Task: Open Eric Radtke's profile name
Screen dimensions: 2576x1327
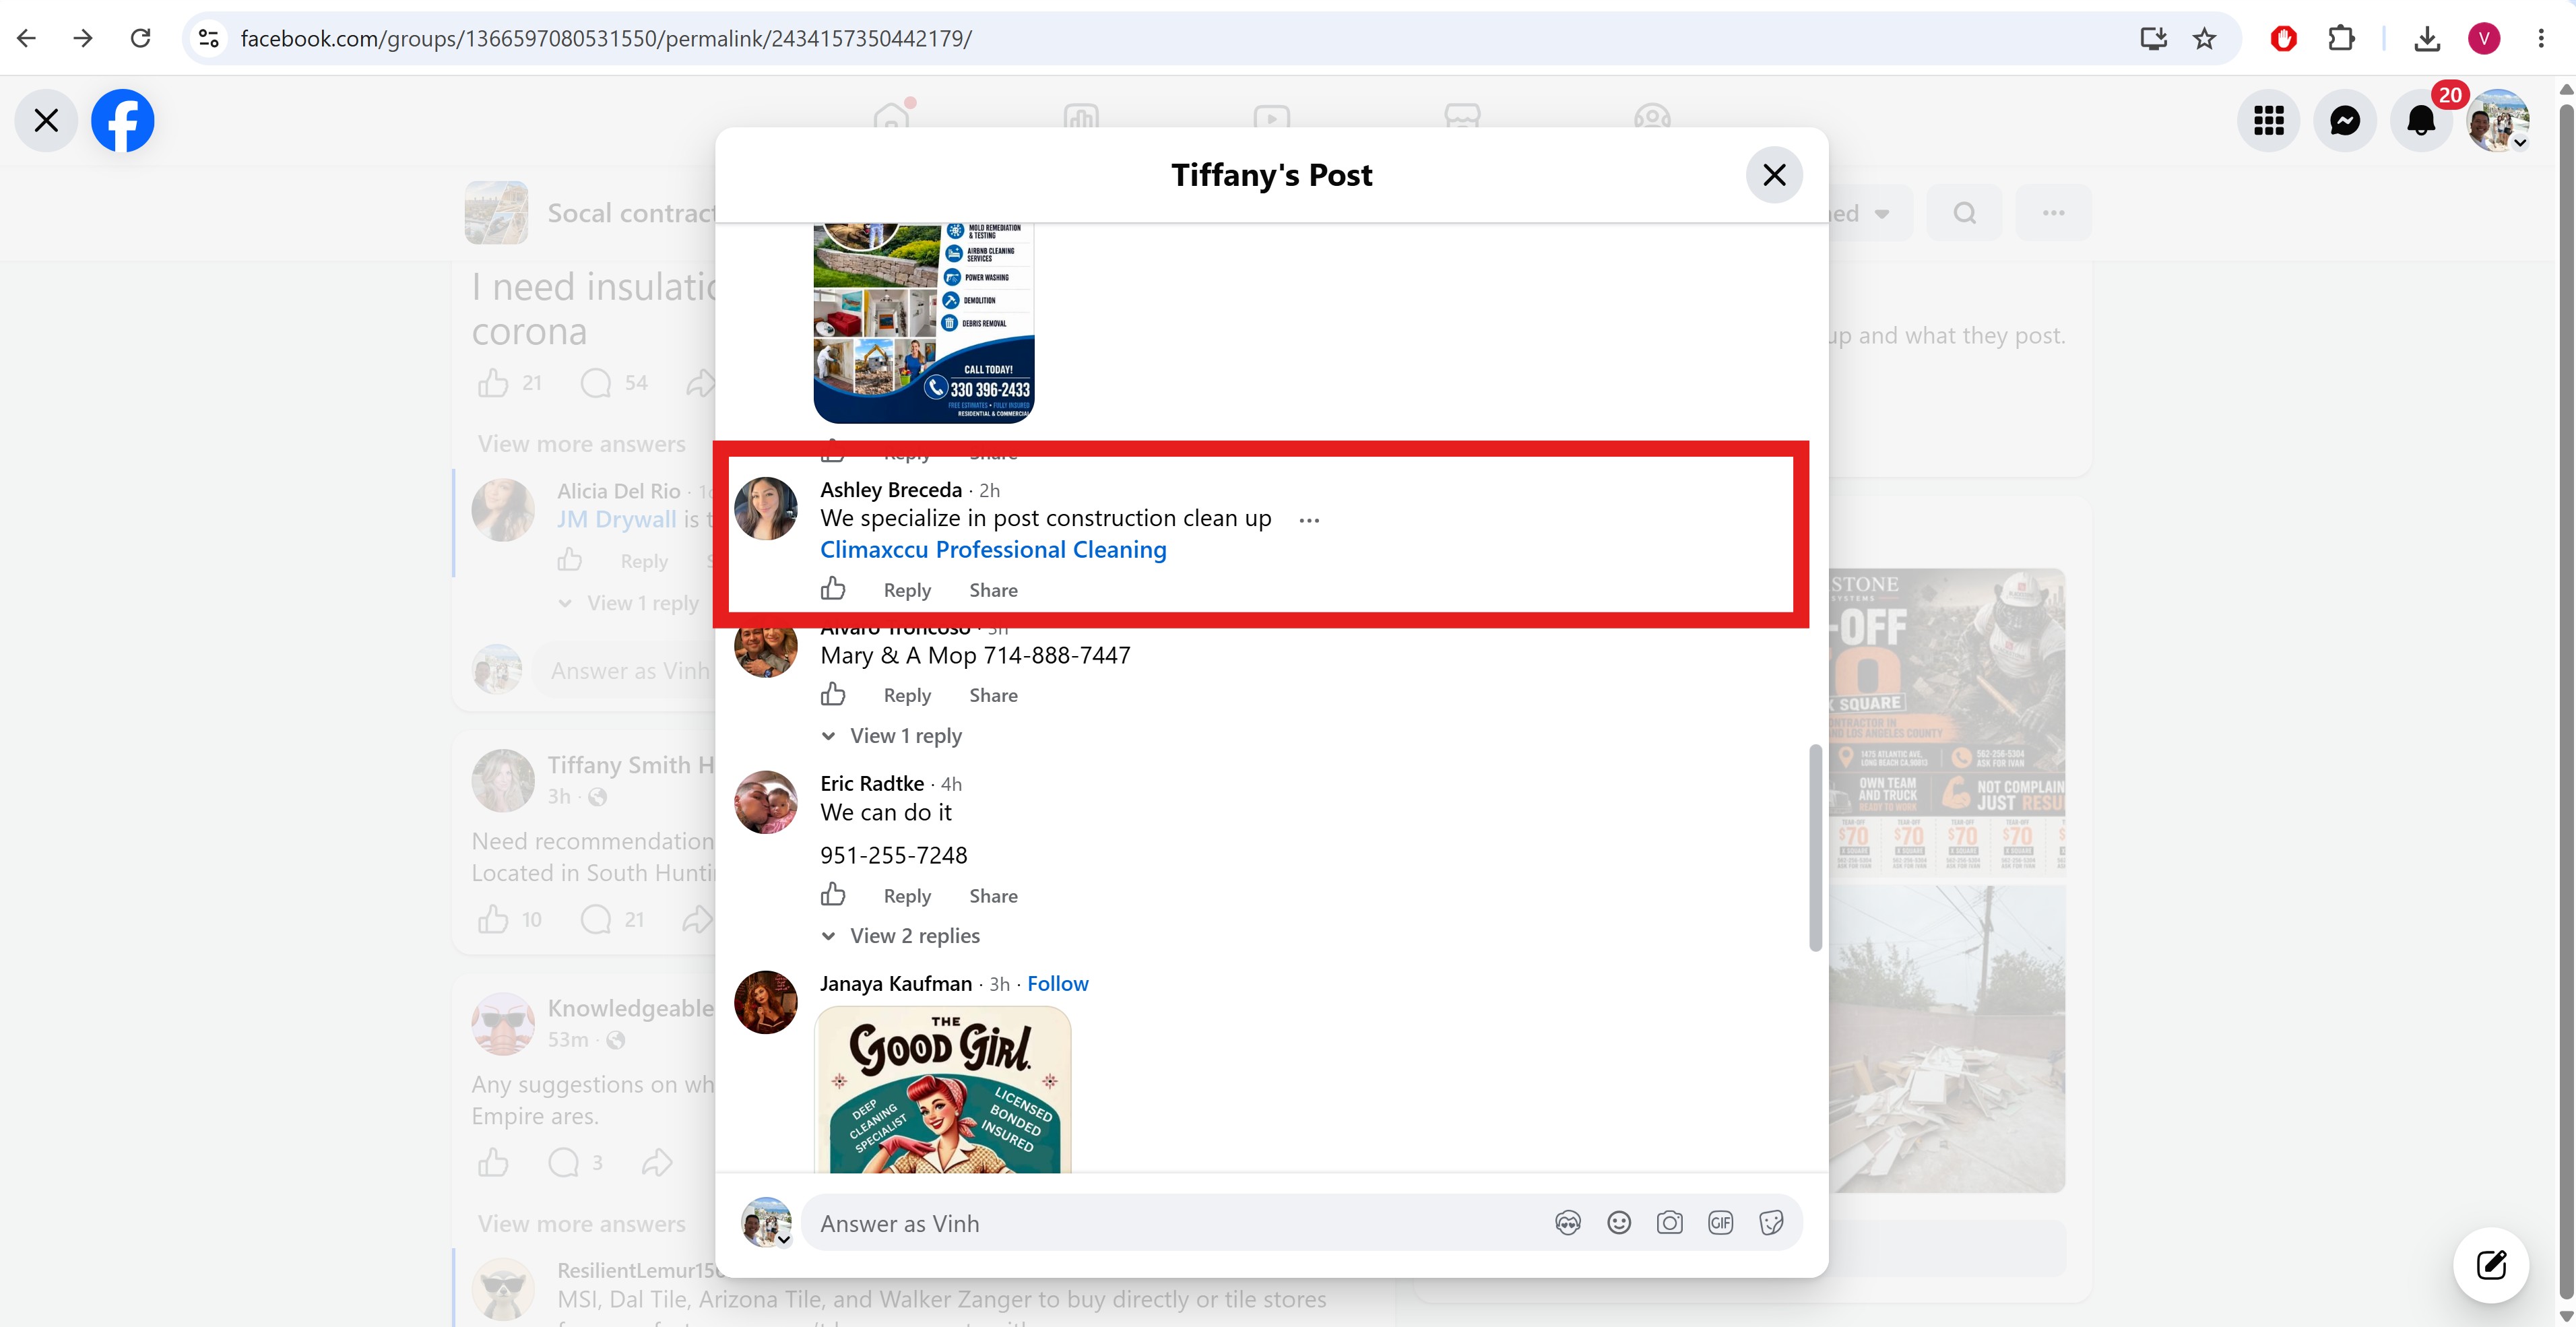Action: click(872, 784)
